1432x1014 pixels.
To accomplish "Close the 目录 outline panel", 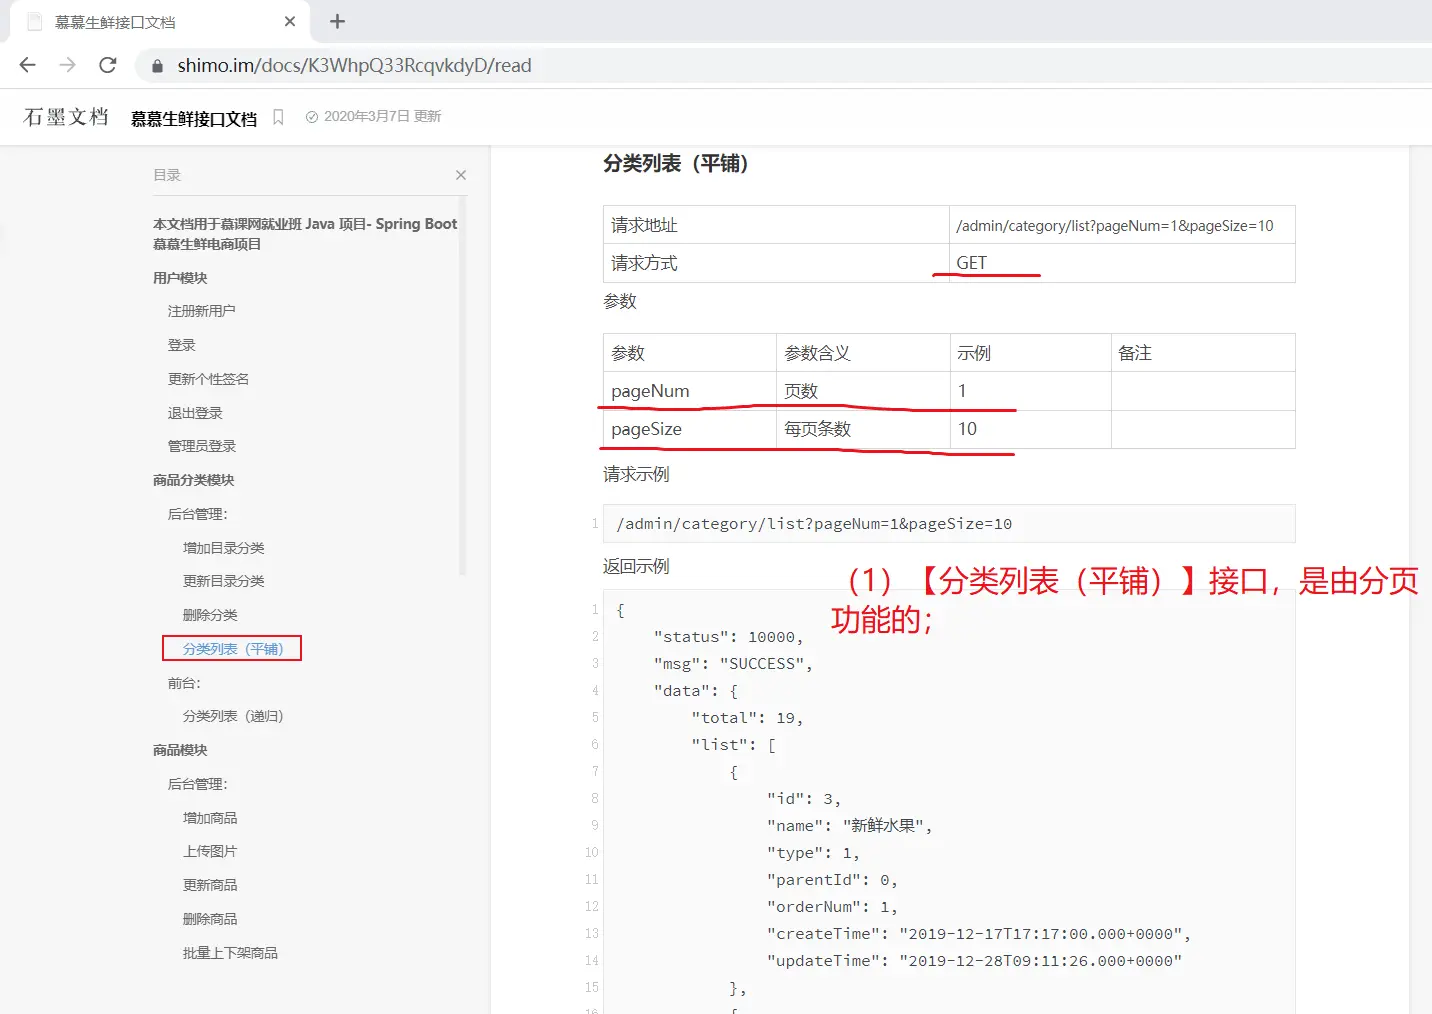I will coord(461,175).
